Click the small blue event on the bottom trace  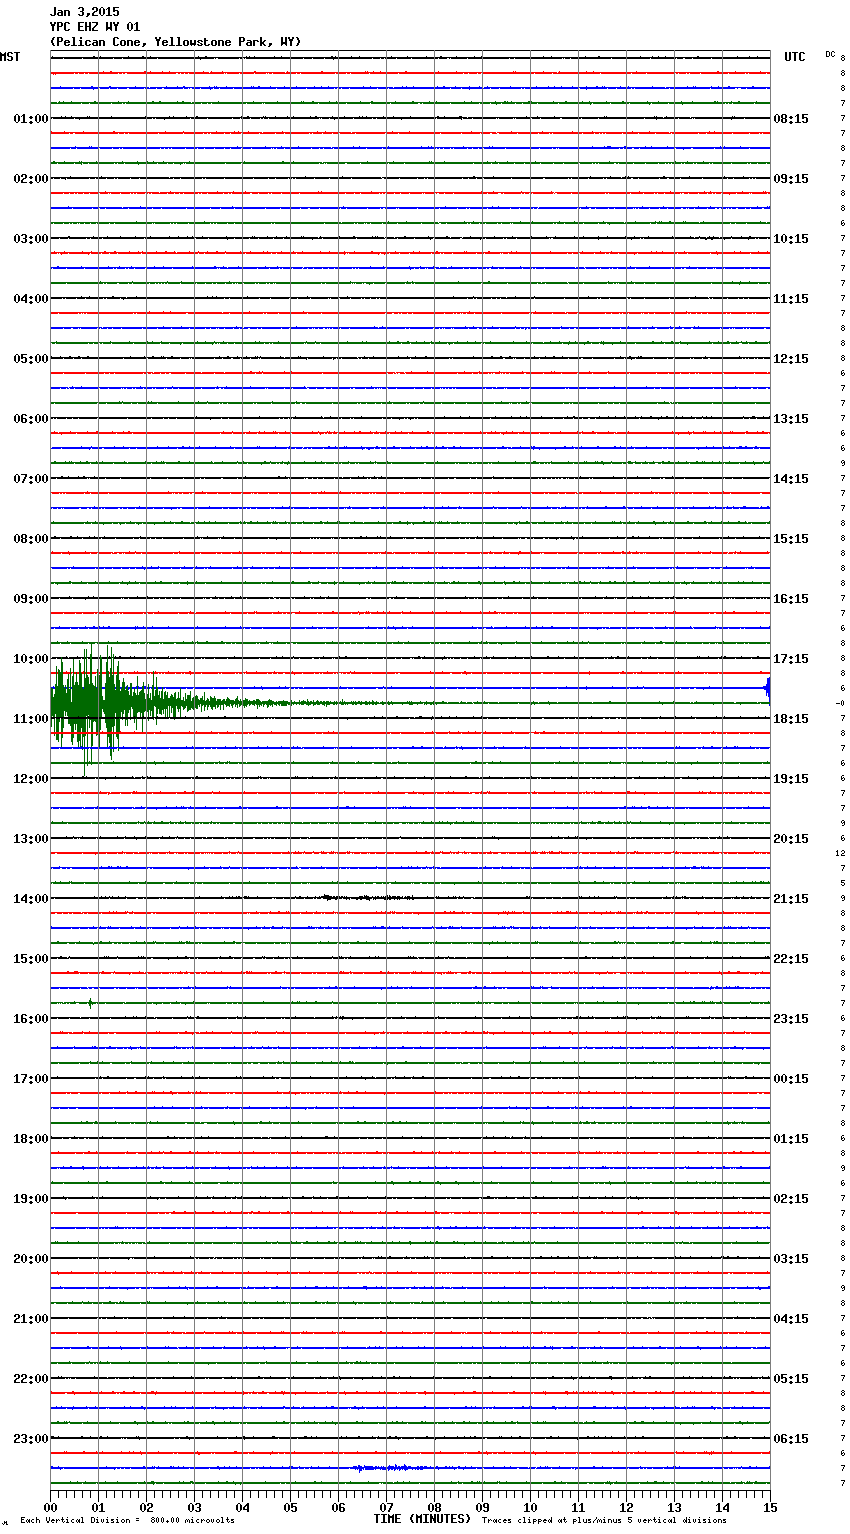click(x=392, y=1468)
